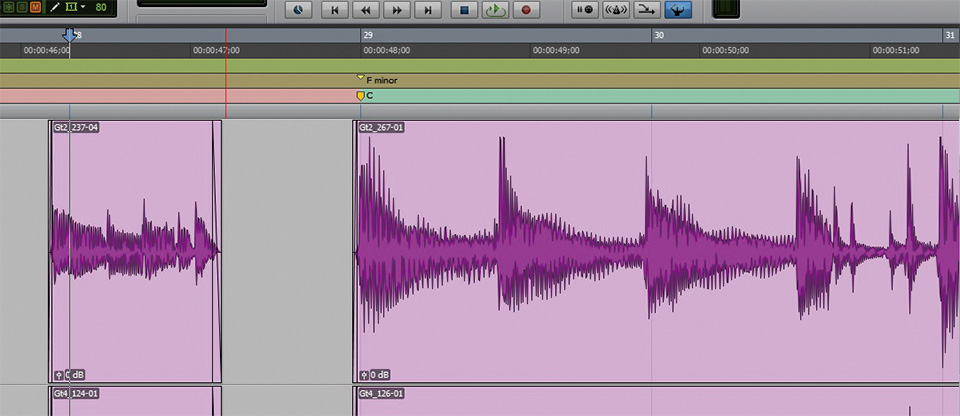
Task: Click the green loop Play button
Action: pyautogui.click(x=495, y=10)
